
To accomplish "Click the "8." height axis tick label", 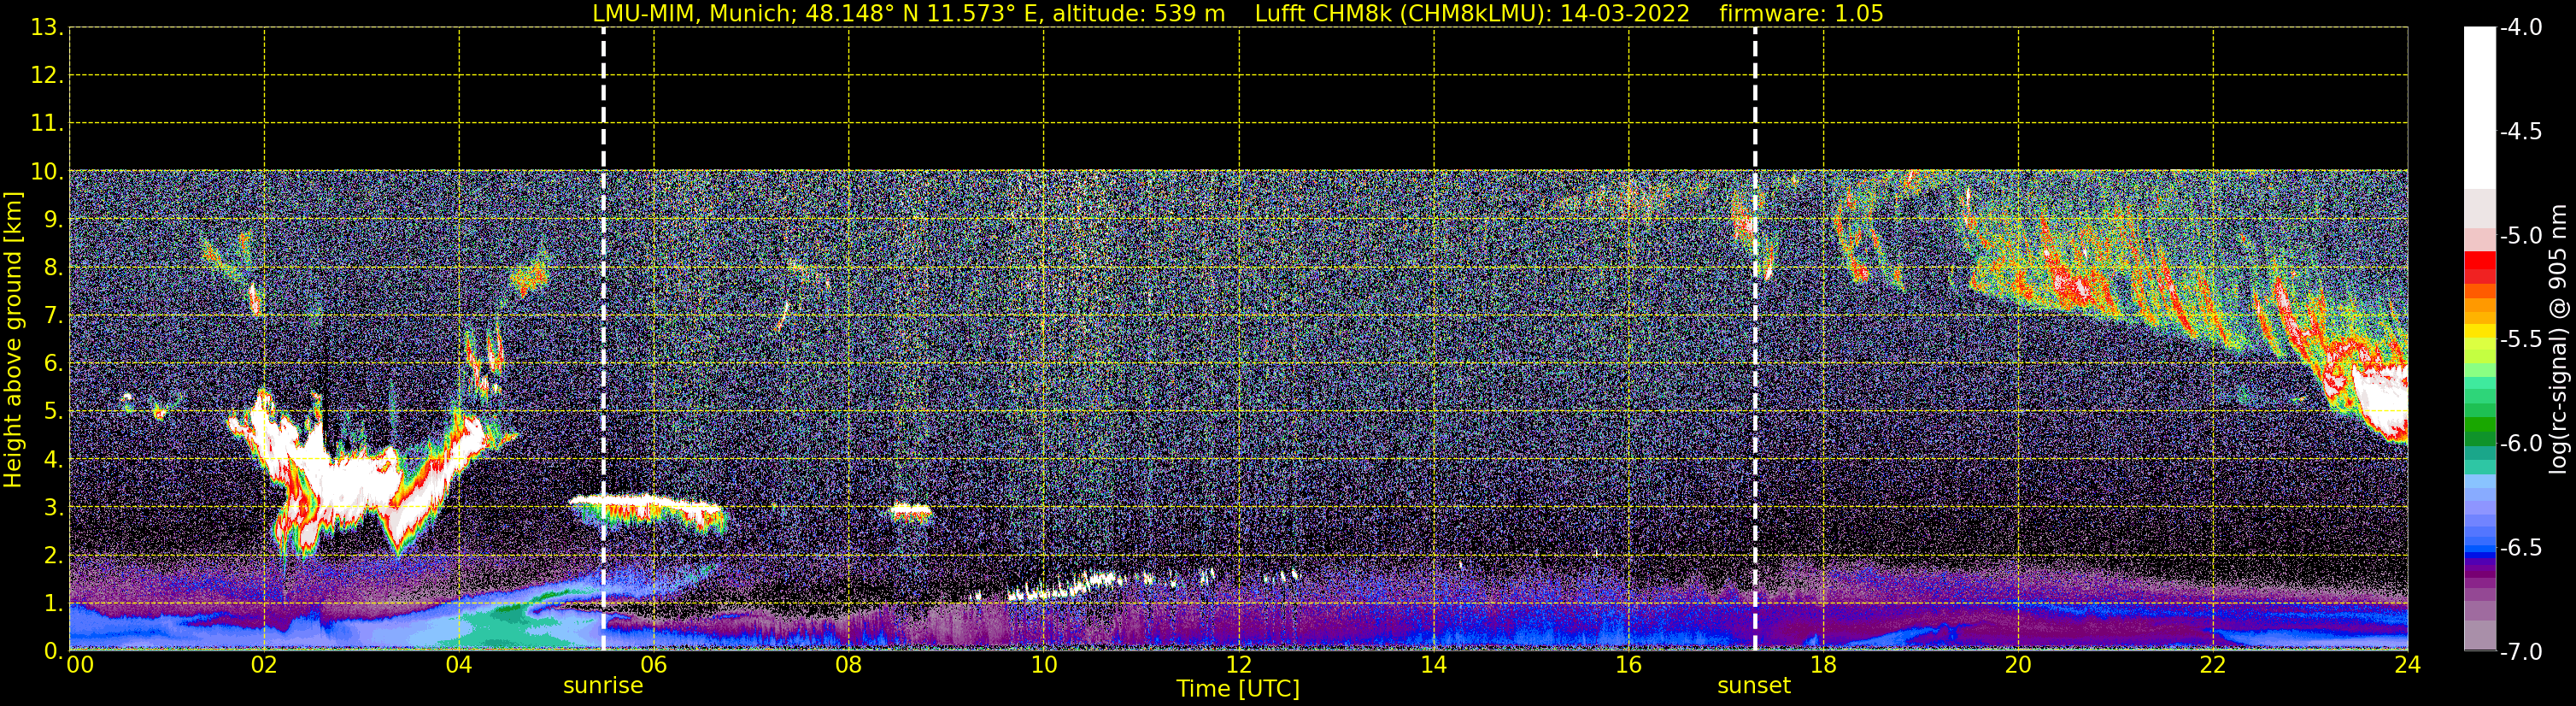I will click(x=52, y=267).
